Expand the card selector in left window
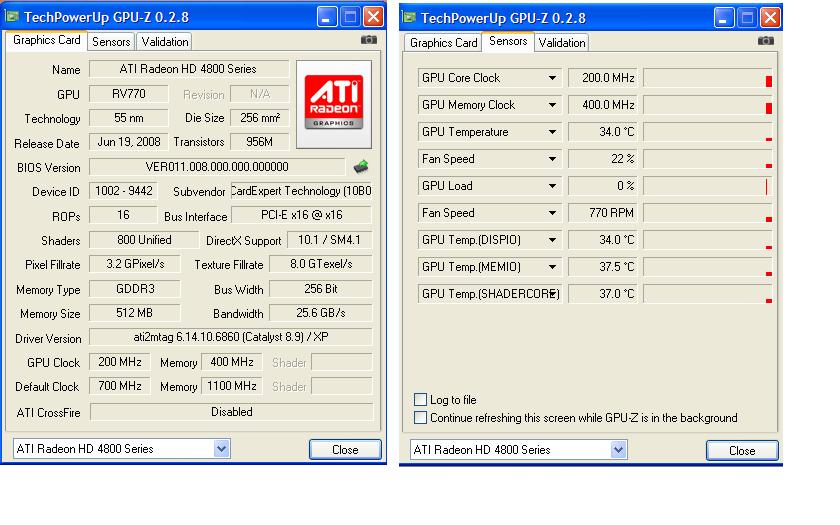The width and height of the screenshot is (840, 525). tap(221, 449)
